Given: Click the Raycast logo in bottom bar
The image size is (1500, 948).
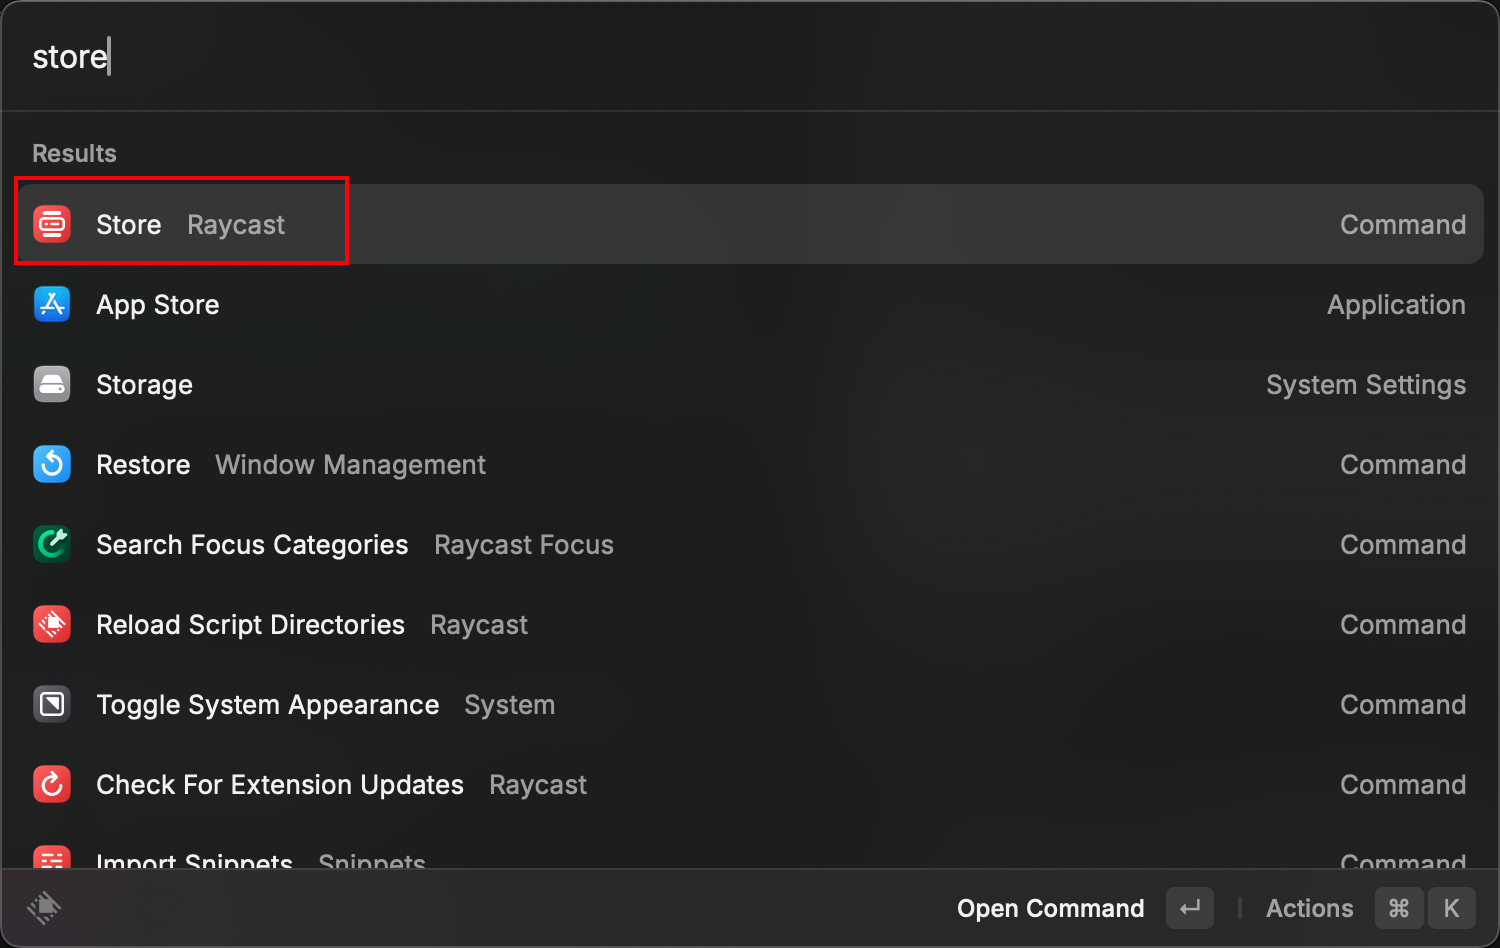Looking at the screenshot, I should coord(44,908).
